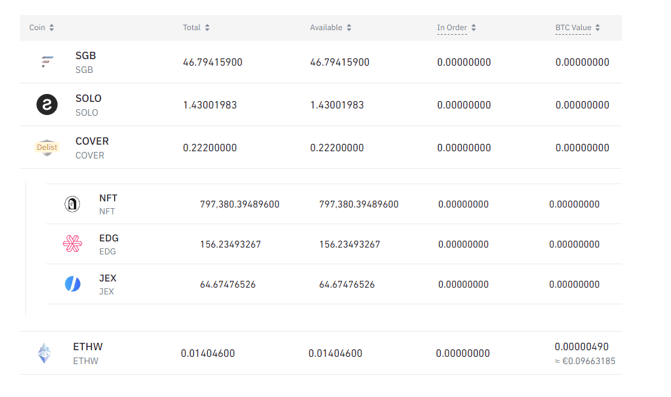Screen dimensions: 671x397
Task: Click COVER In Order value
Action: point(464,148)
